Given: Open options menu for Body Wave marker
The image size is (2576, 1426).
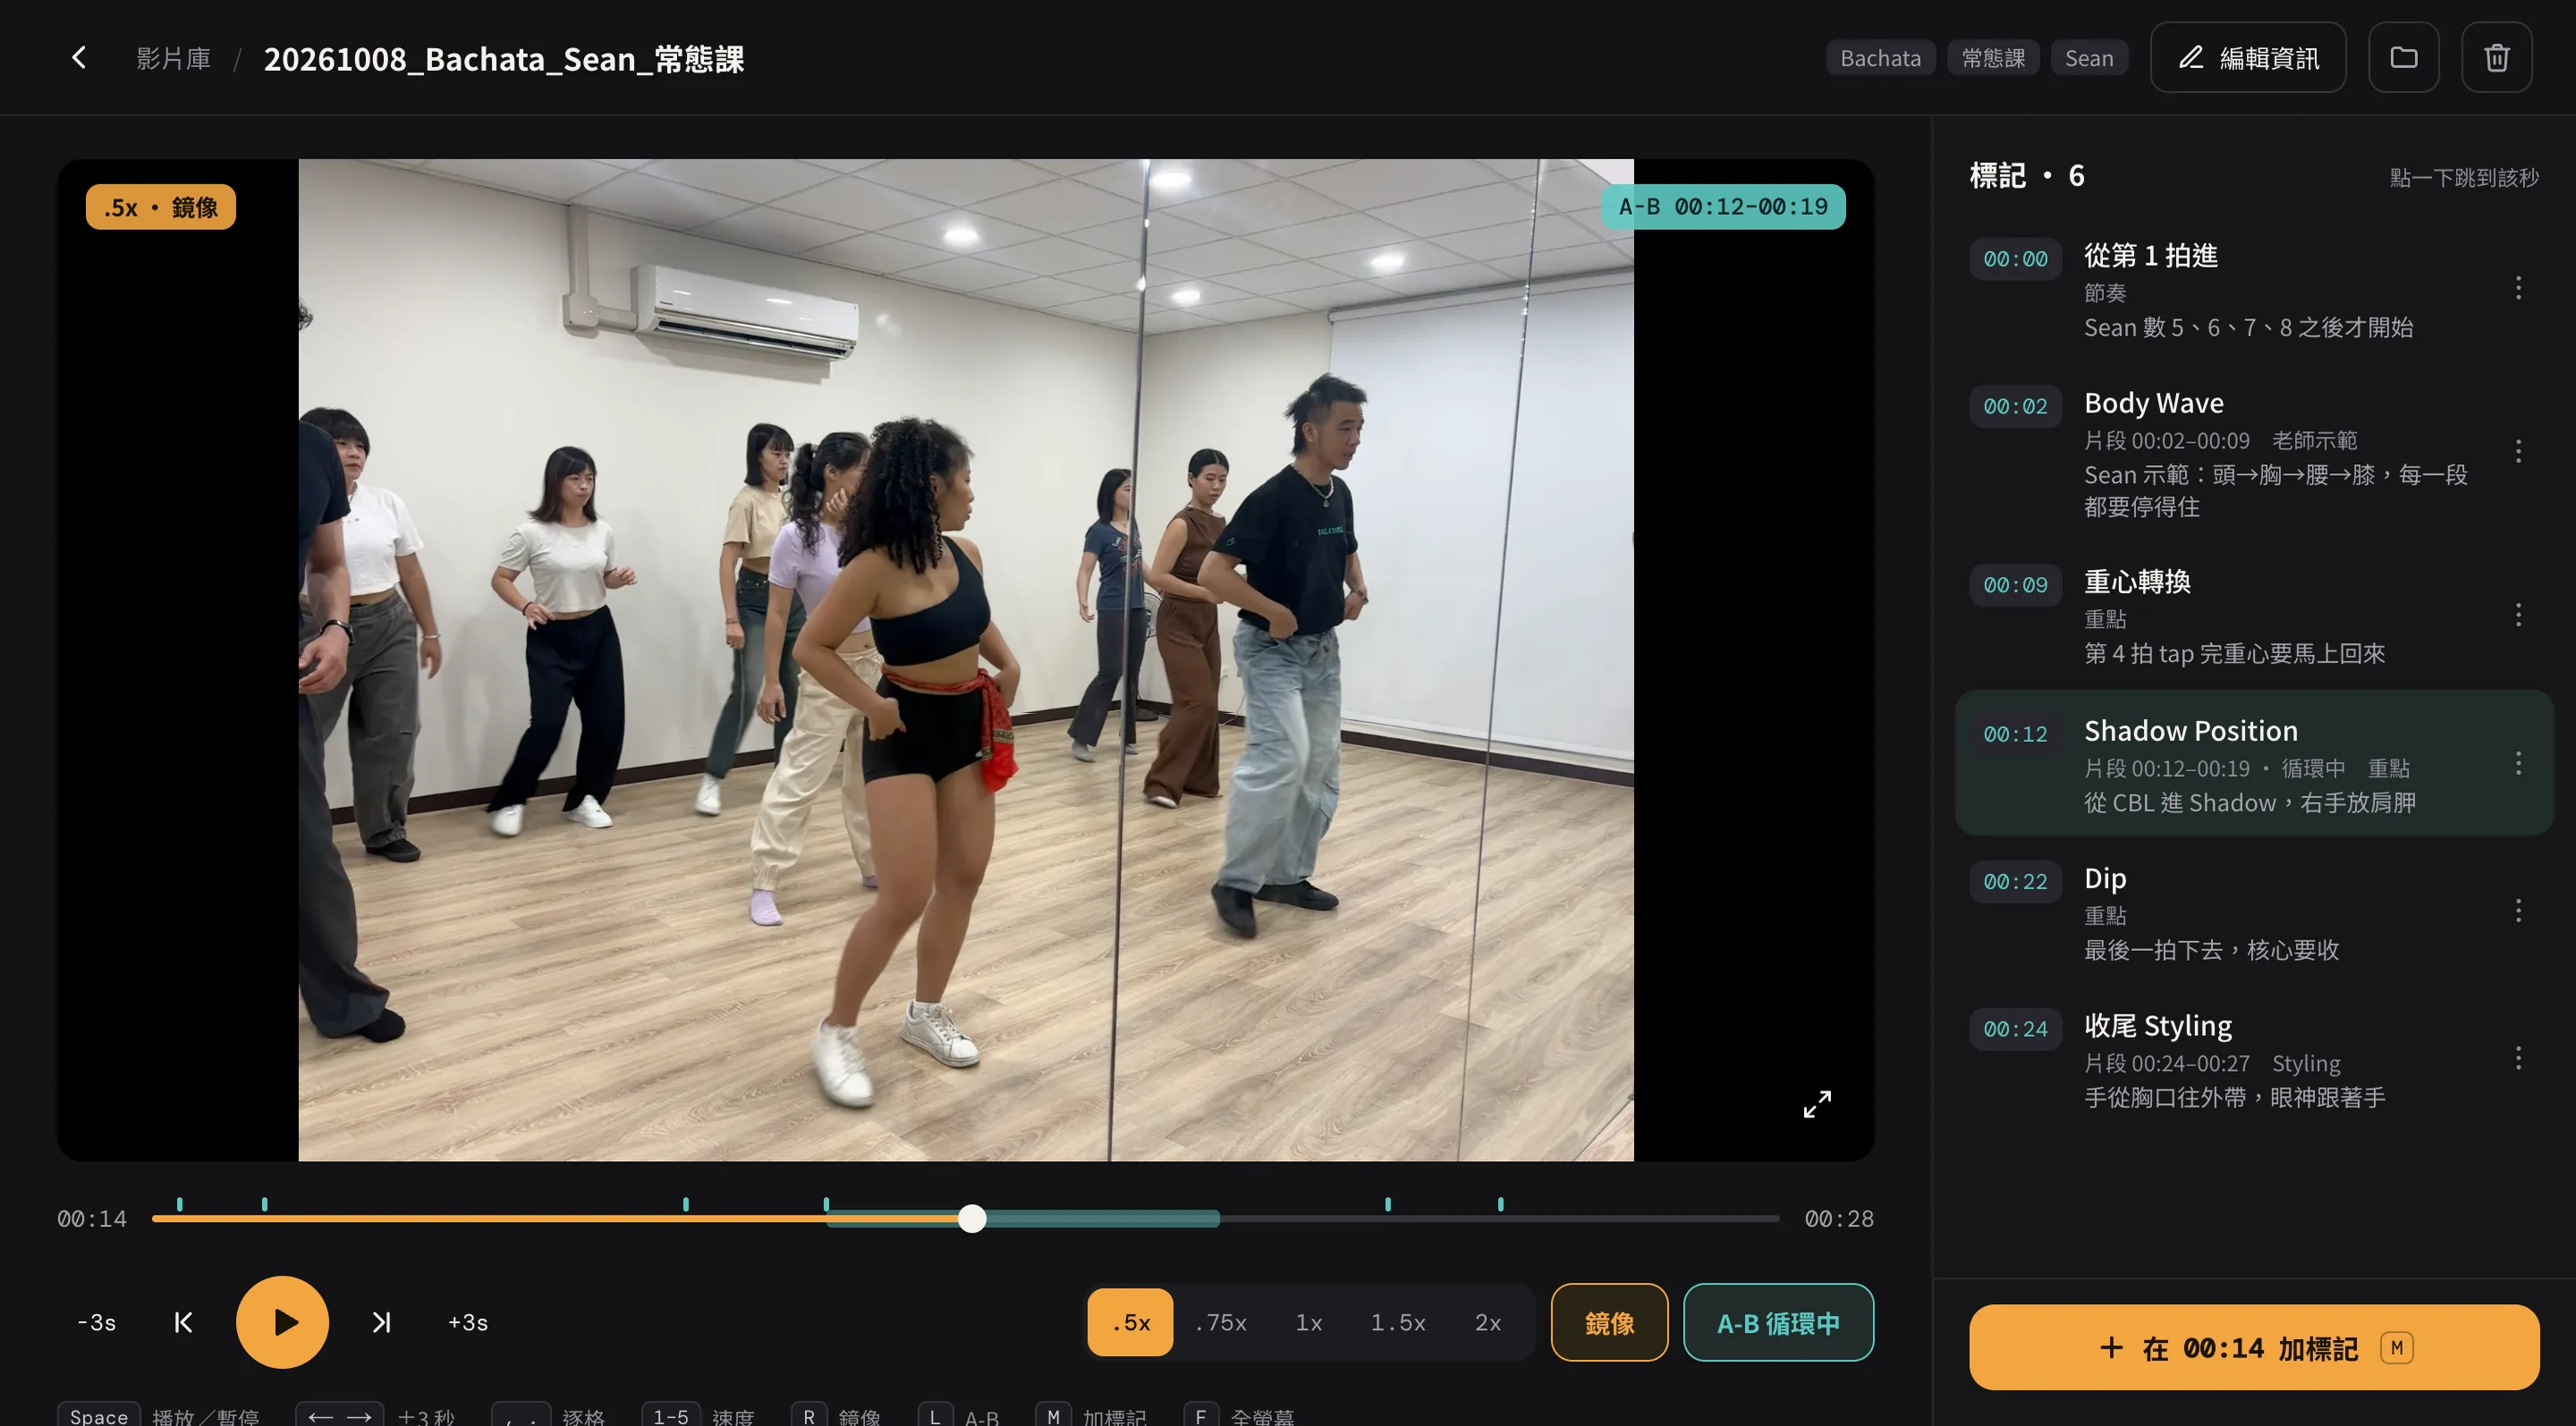Looking at the screenshot, I should (2518, 451).
